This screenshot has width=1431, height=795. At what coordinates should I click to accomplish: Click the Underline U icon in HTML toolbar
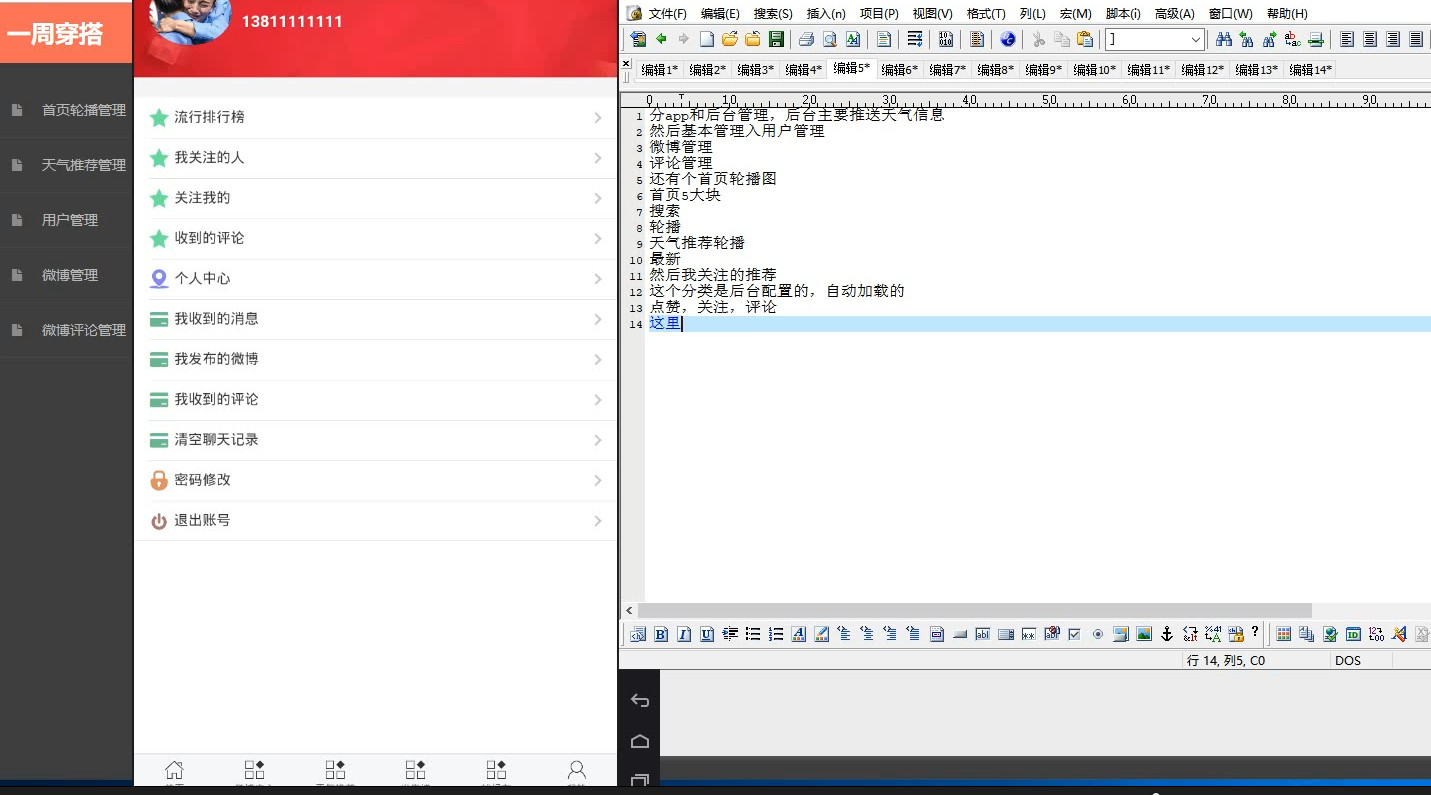pyautogui.click(x=707, y=634)
